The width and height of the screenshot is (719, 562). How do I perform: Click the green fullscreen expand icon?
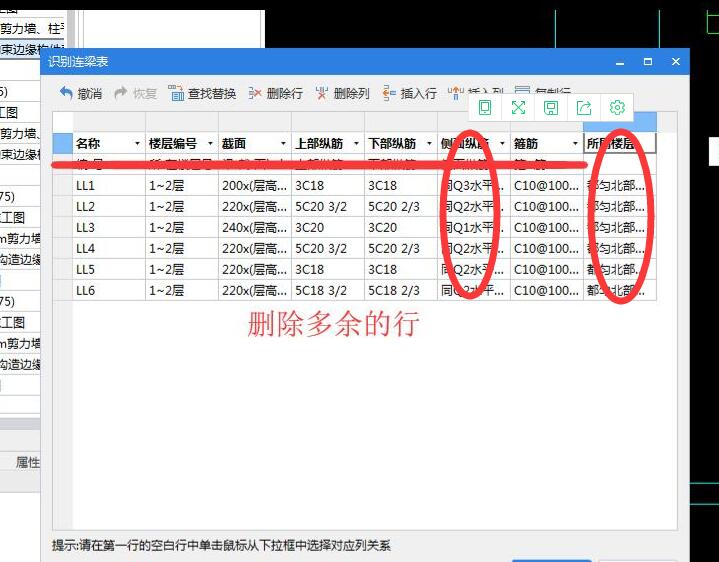[518, 108]
